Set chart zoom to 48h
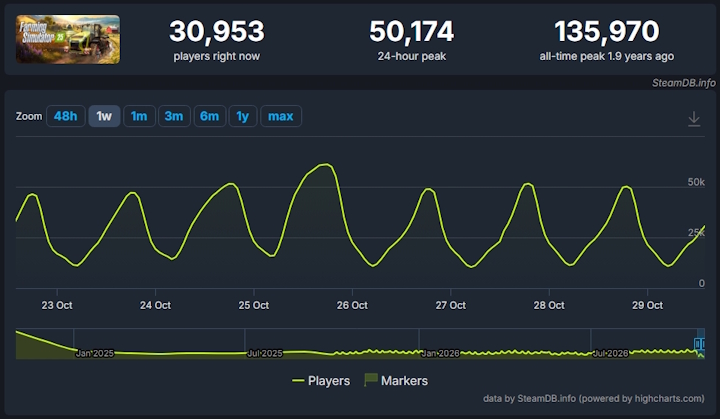The height and width of the screenshot is (419, 720). tap(66, 116)
